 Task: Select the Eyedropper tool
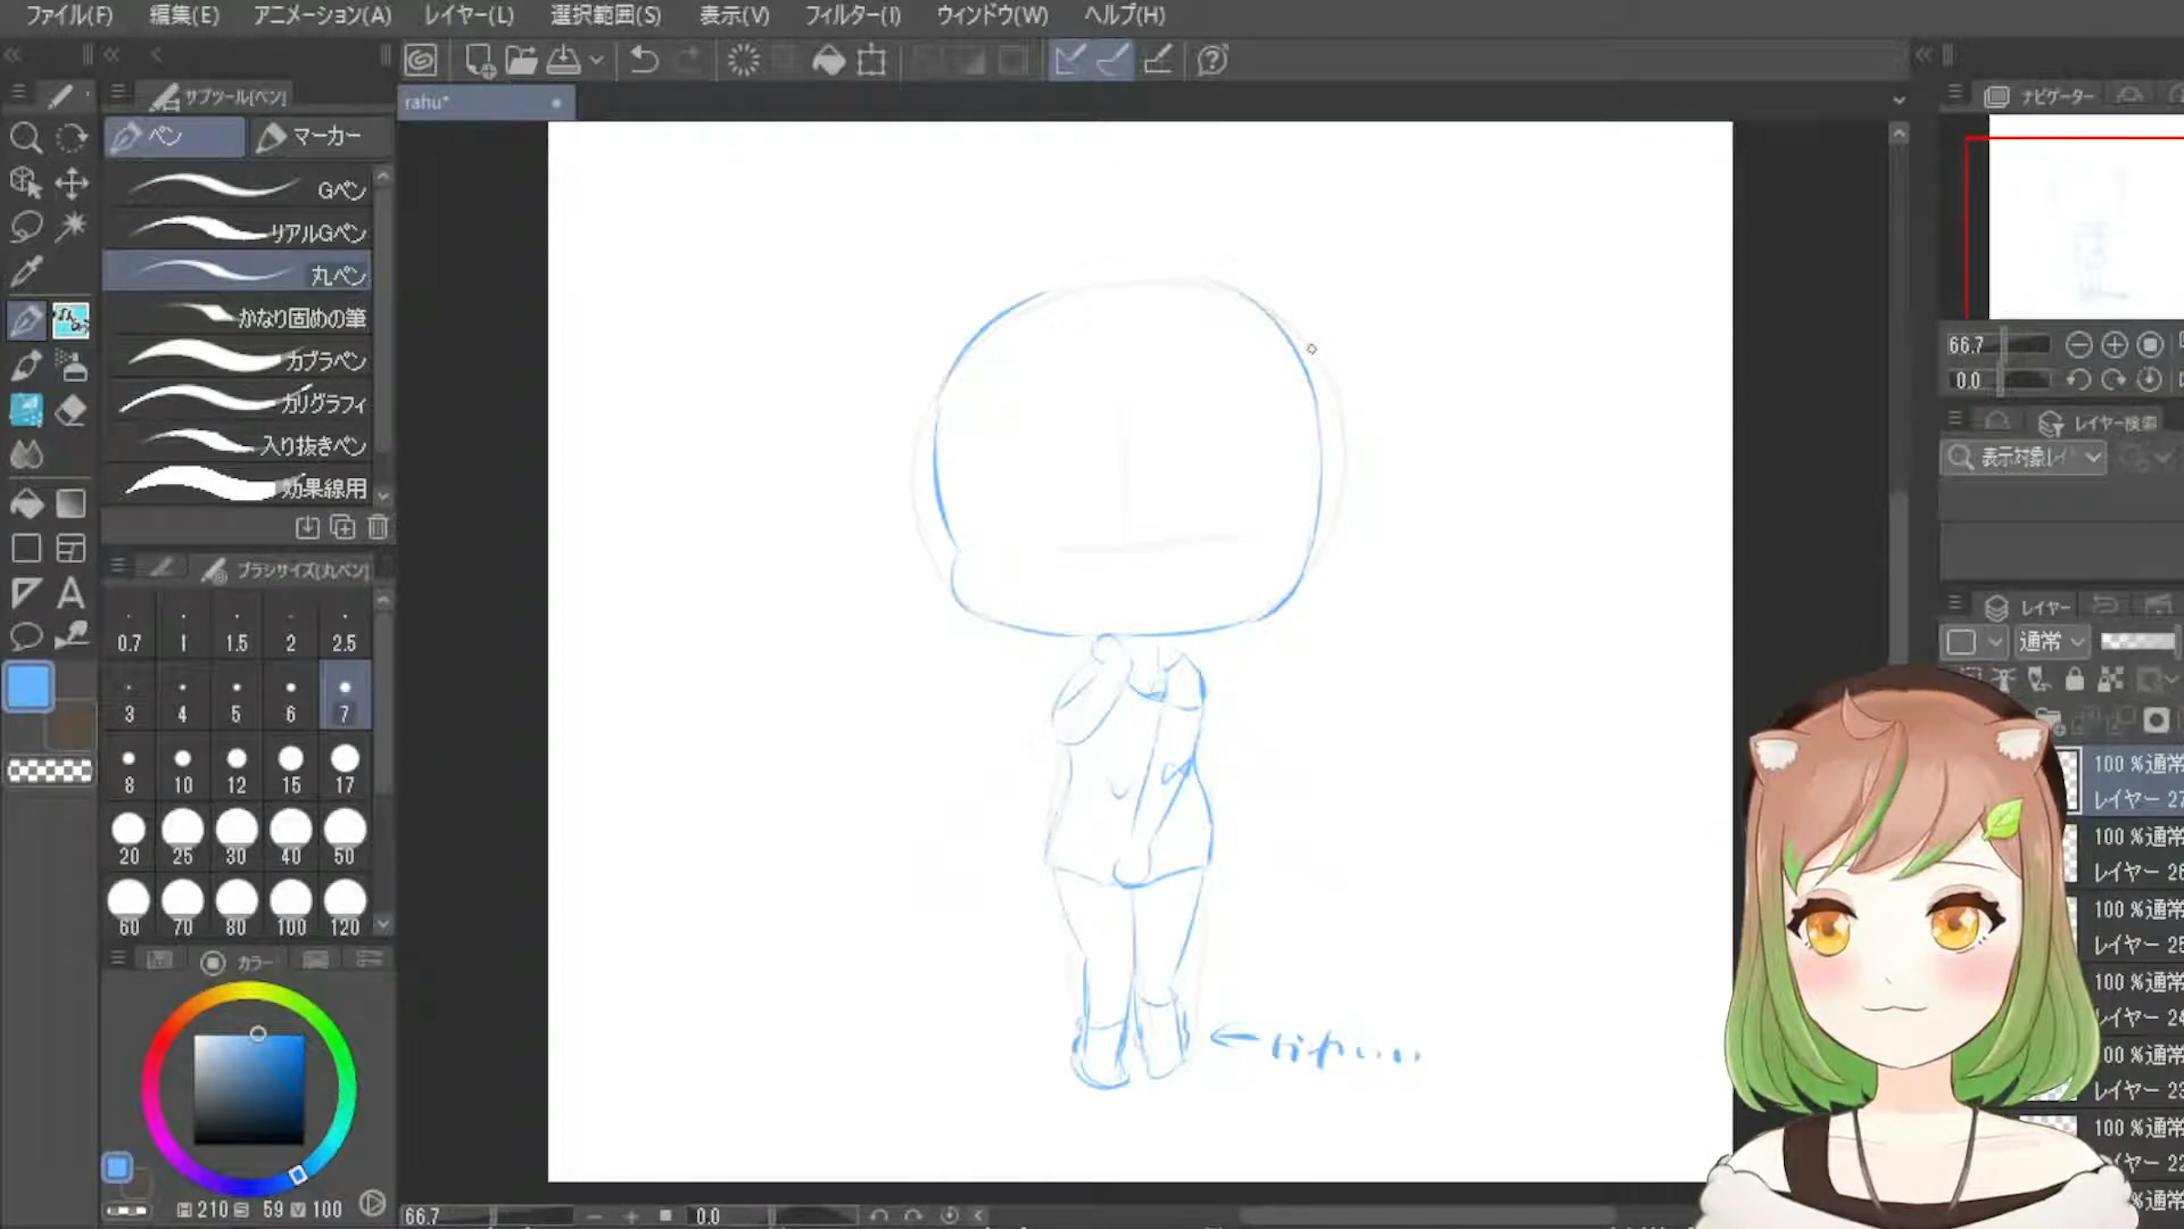[x=25, y=270]
